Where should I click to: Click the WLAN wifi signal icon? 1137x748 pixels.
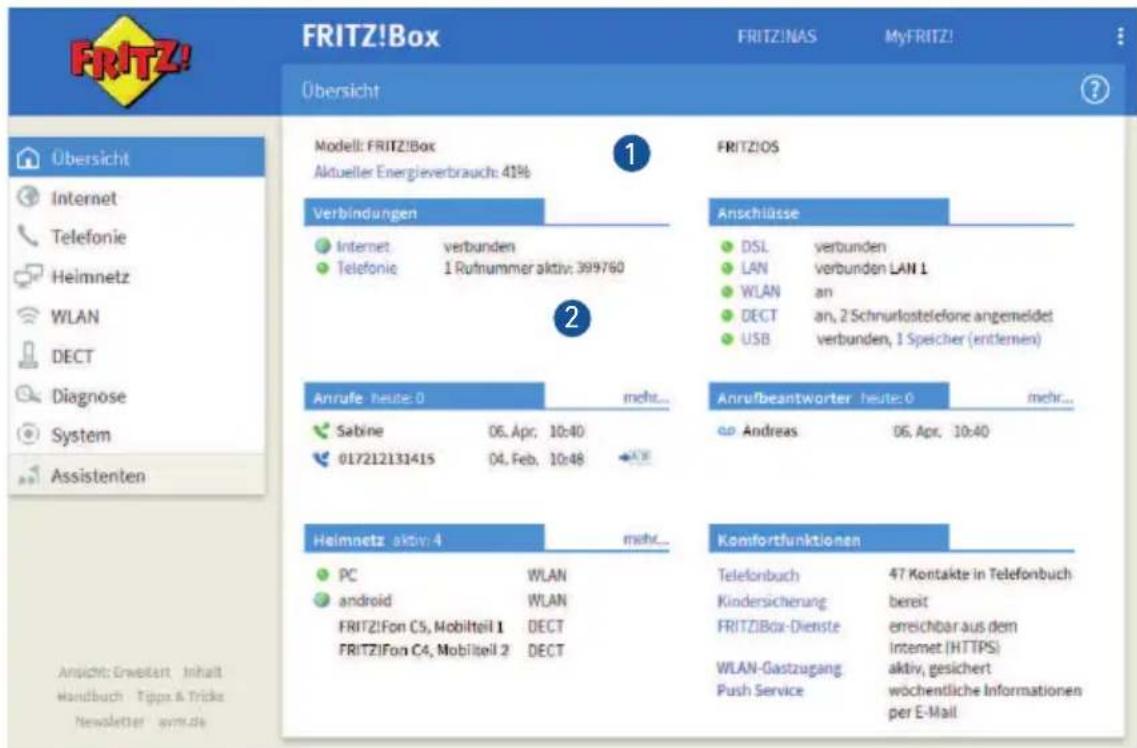pyautogui.click(x=28, y=315)
